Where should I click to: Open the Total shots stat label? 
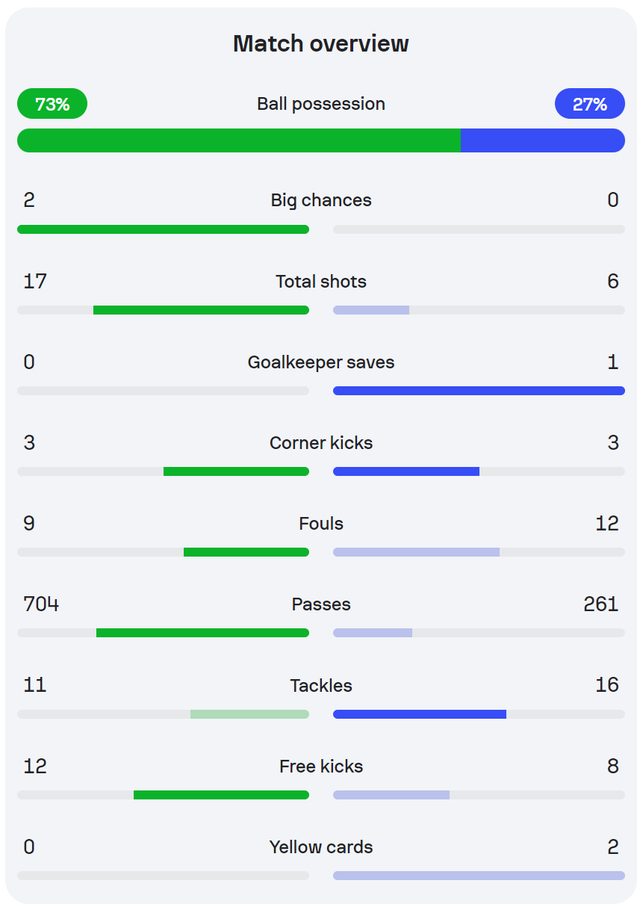321,281
